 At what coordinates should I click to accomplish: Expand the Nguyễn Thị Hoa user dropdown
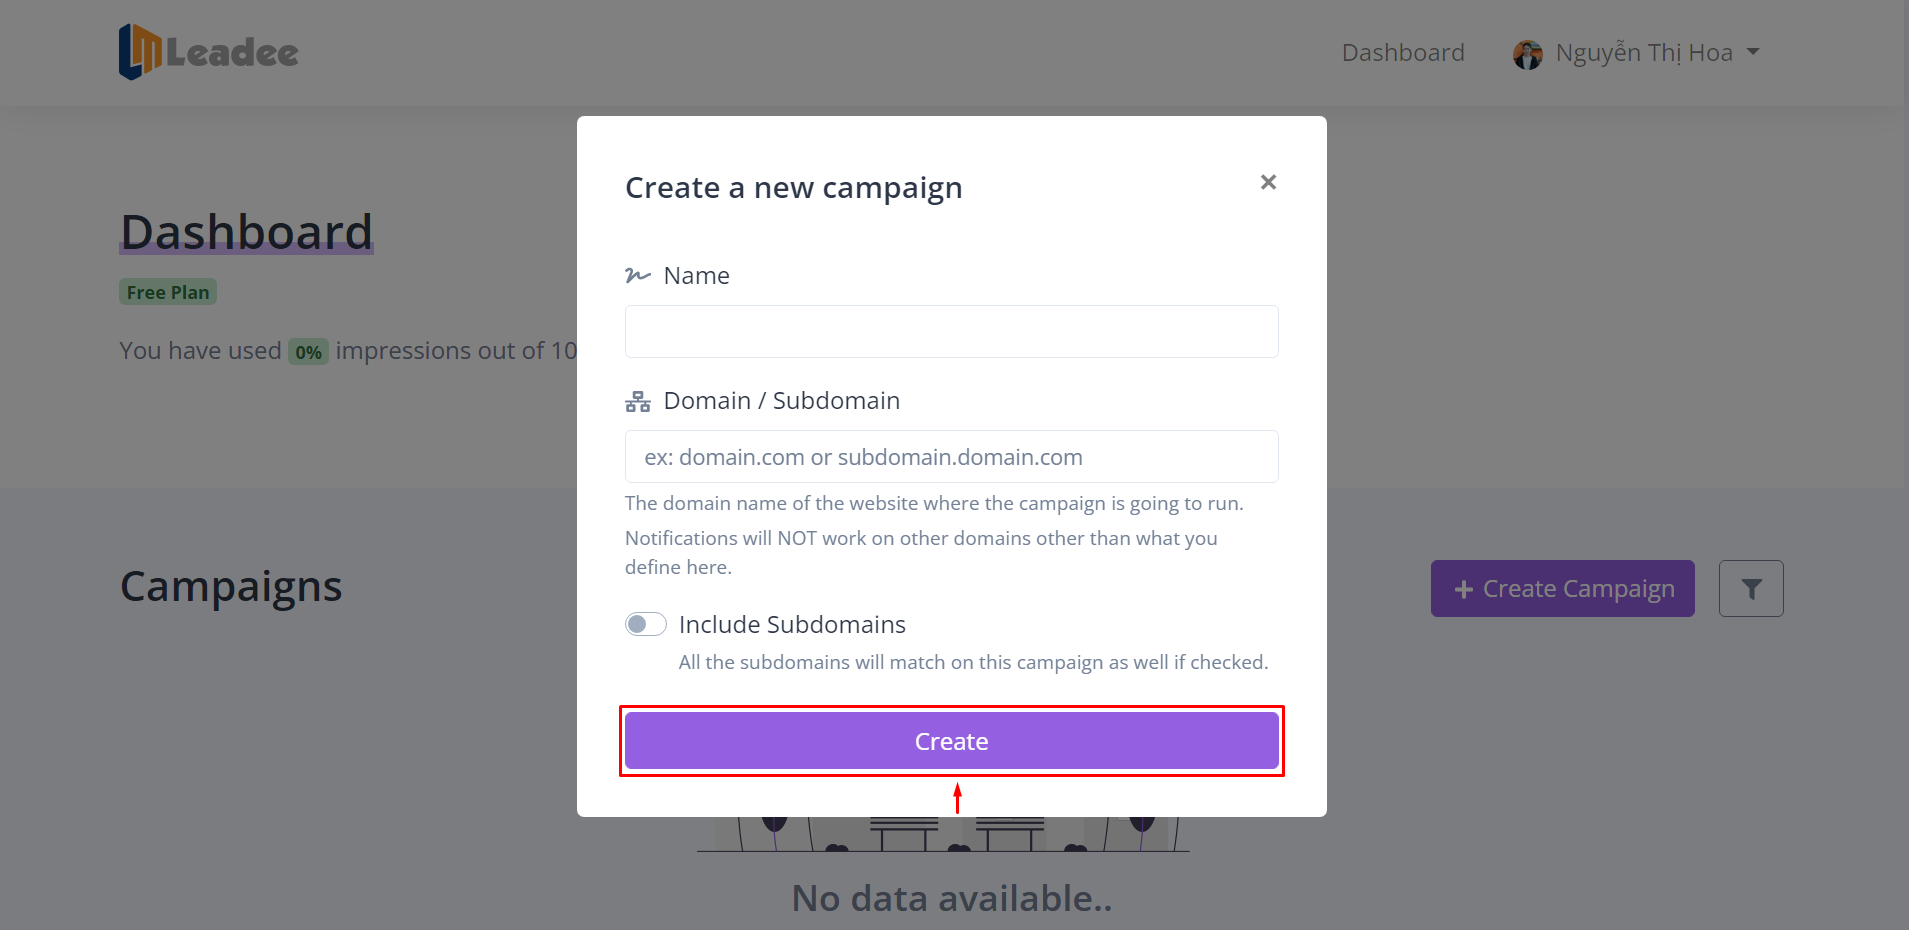[1643, 53]
